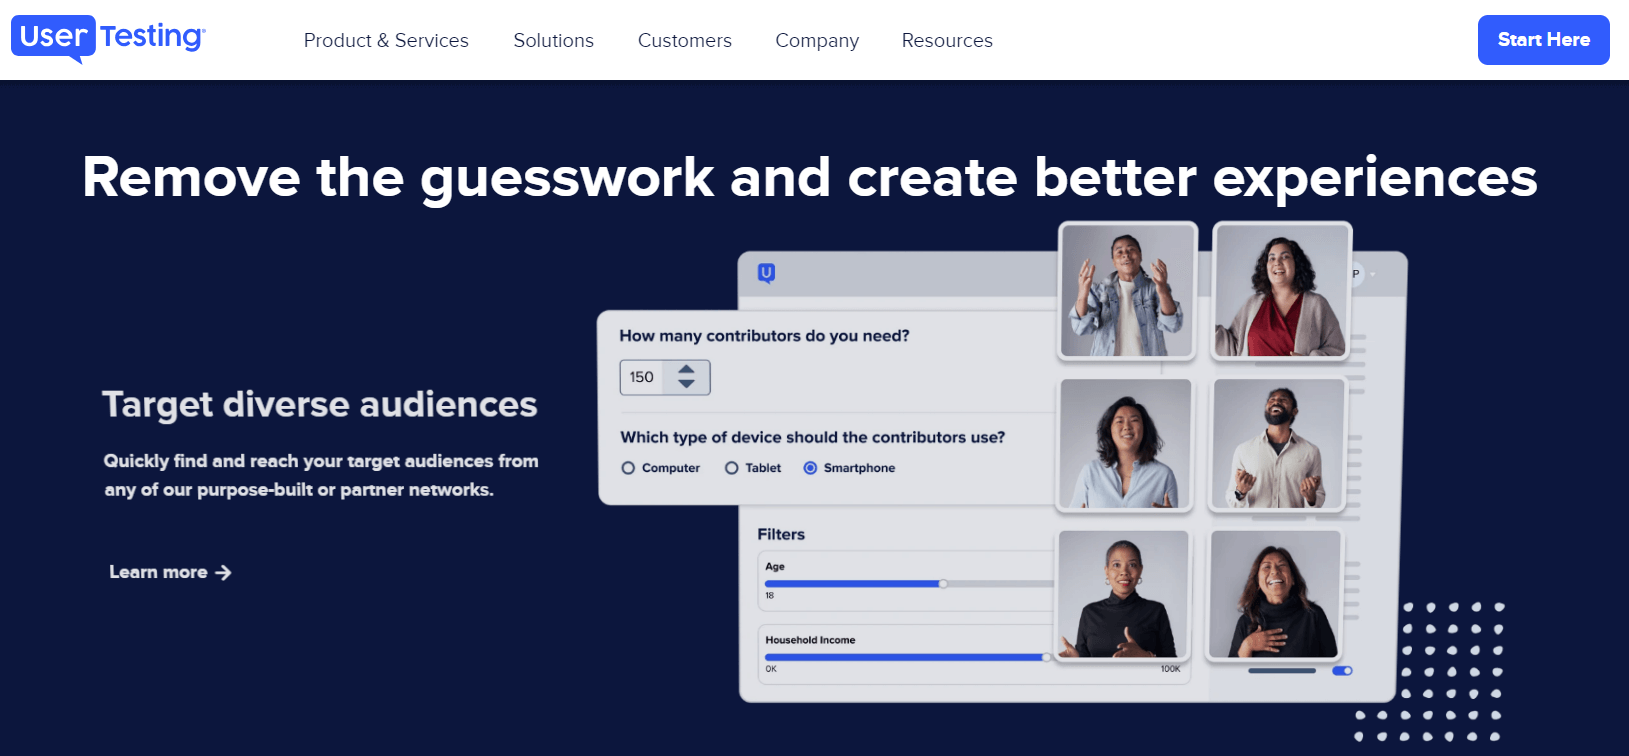Viewport: 1629px width, 756px height.
Task: Open the Resources menu
Action: tap(946, 40)
